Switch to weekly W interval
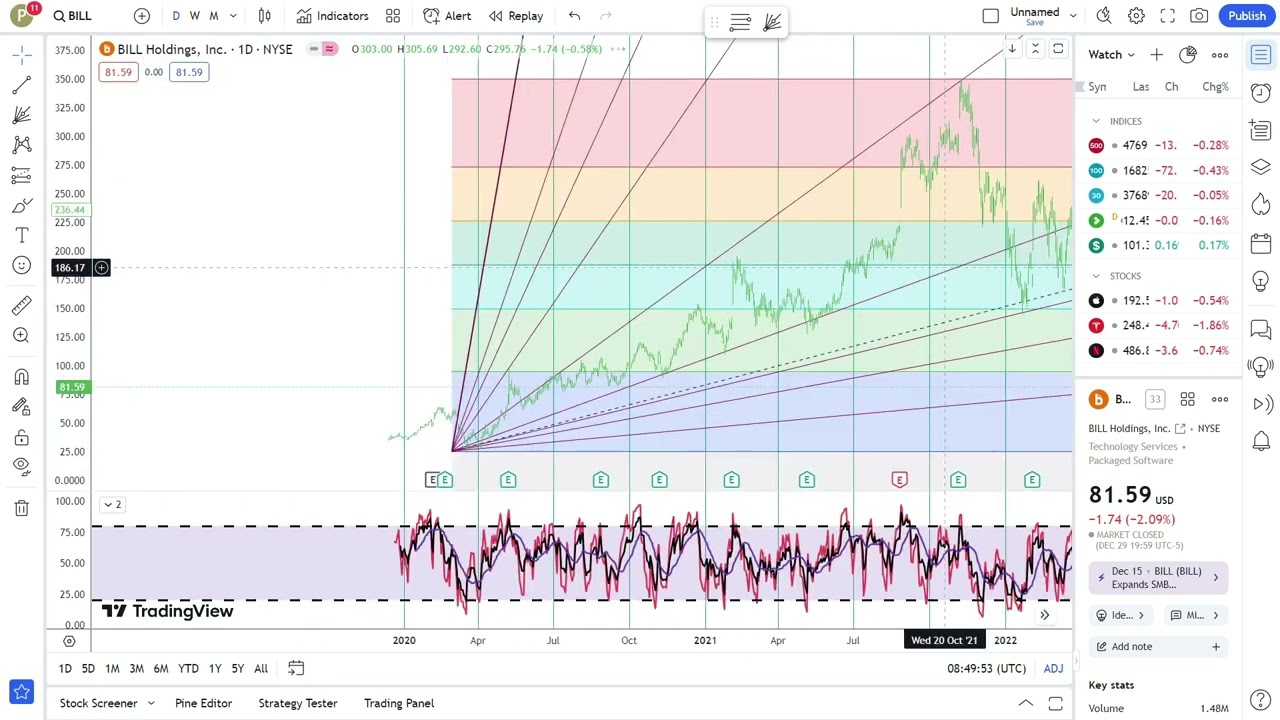The width and height of the screenshot is (1280, 720). [x=195, y=16]
